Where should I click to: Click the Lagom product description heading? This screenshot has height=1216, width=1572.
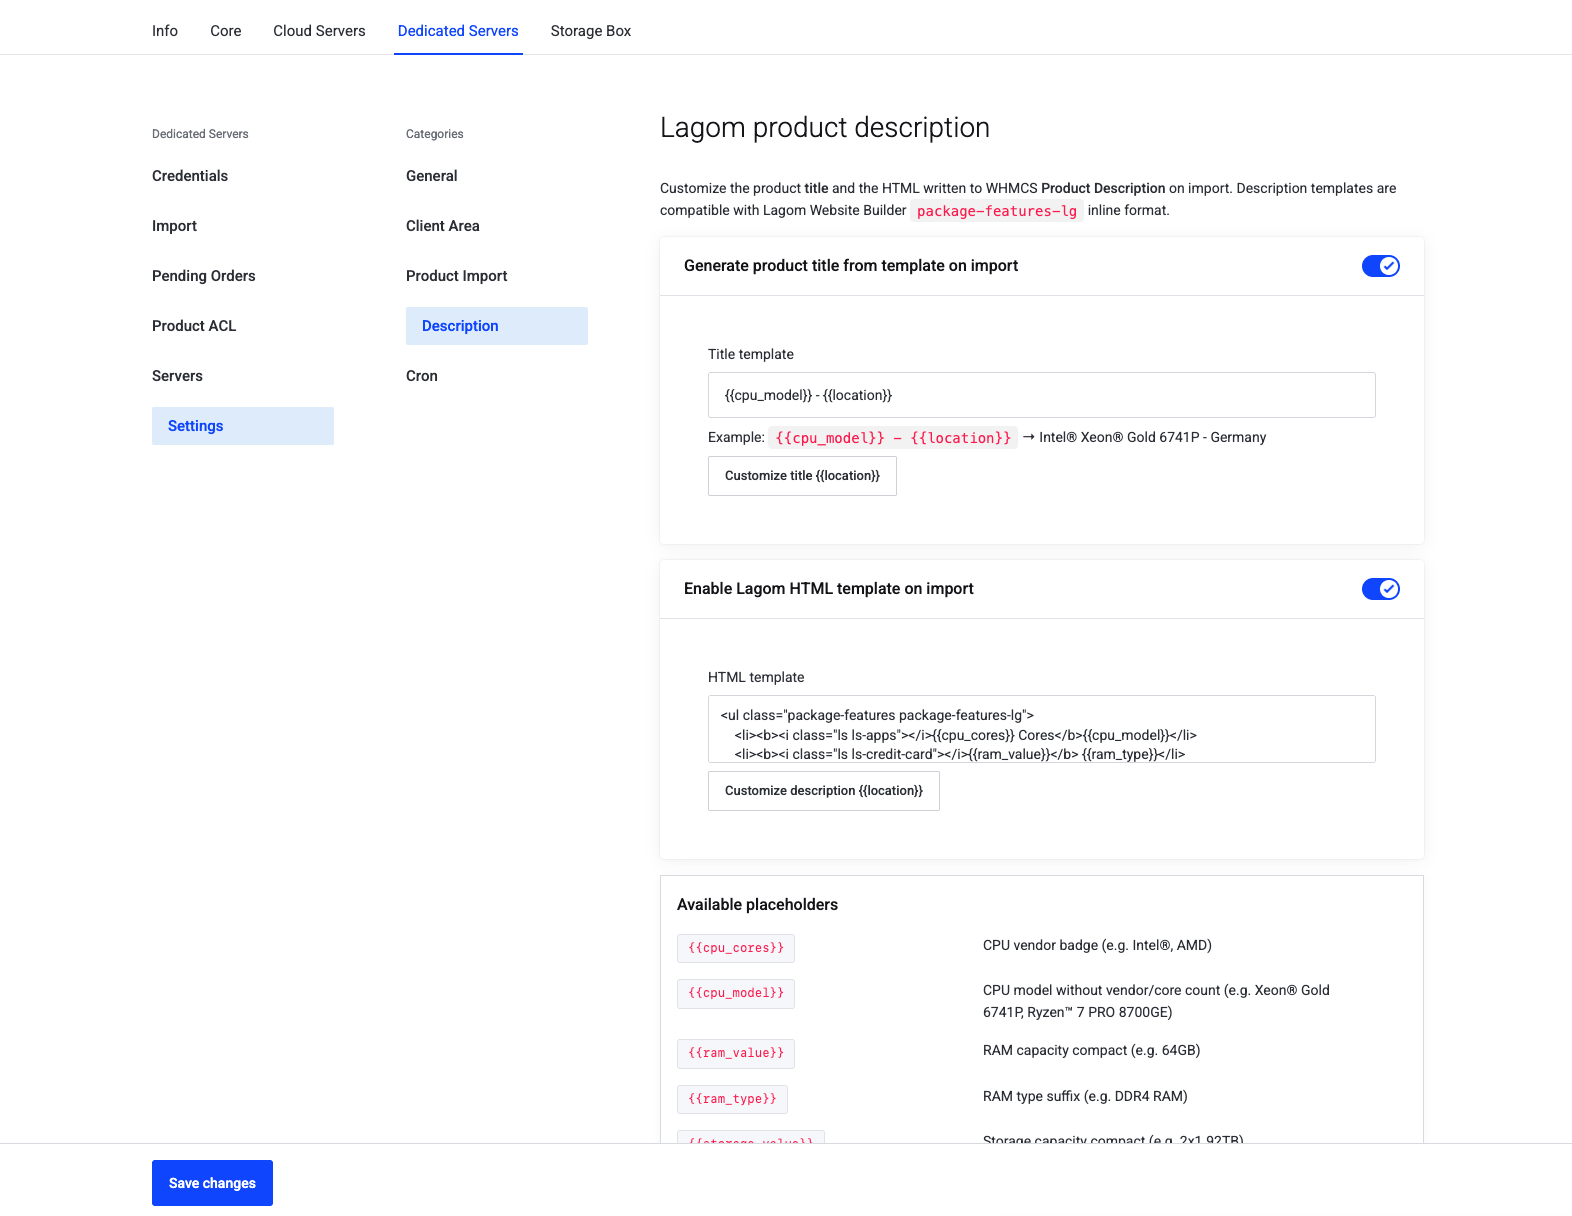point(825,128)
